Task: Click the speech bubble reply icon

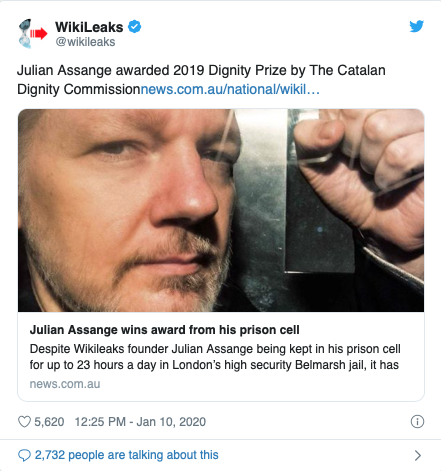Action: click(x=24, y=455)
